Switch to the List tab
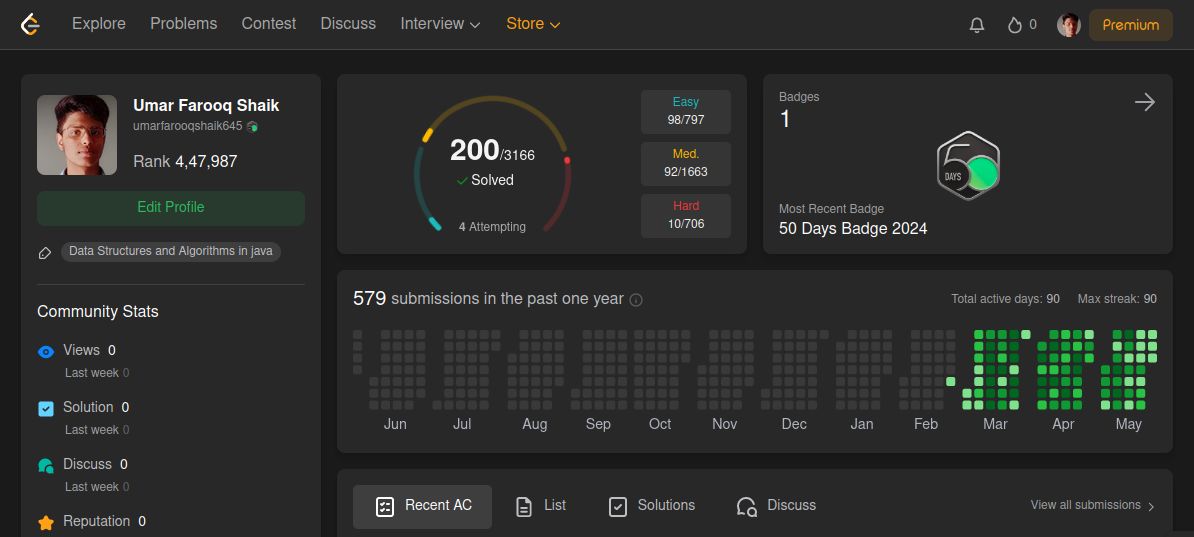This screenshot has height=537, width=1194. (541, 507)
